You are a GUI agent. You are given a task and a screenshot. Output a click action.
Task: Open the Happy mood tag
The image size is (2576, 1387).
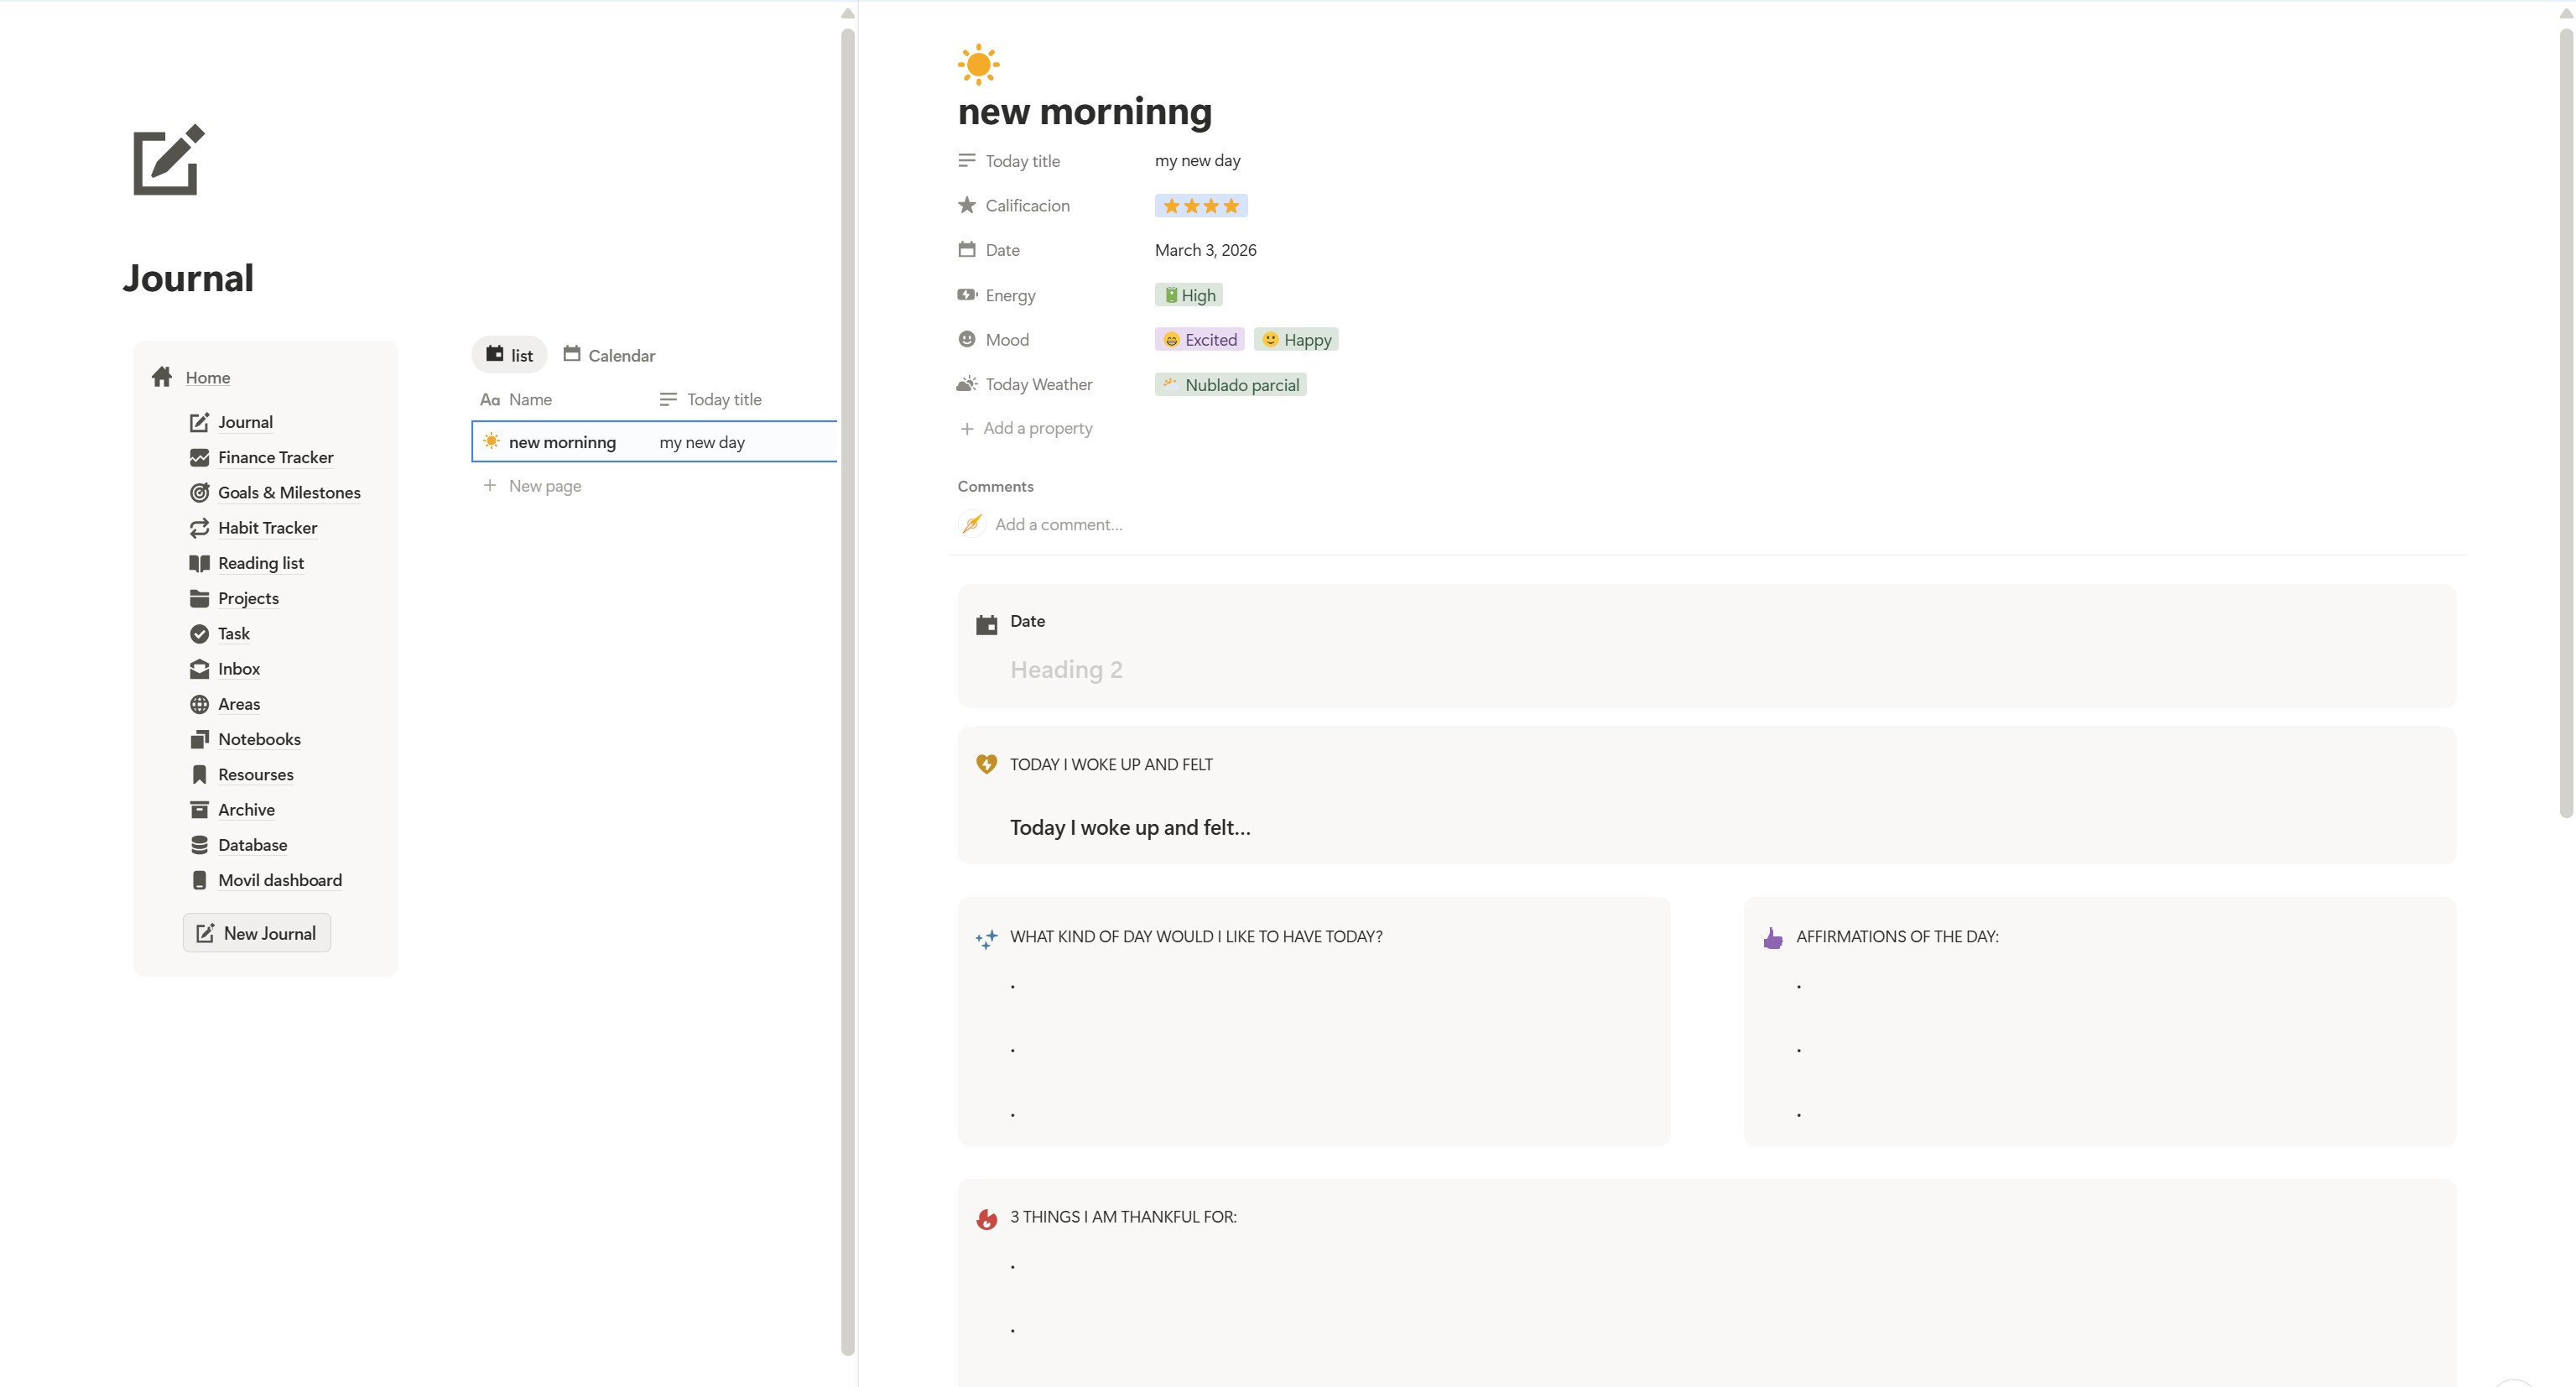1296,339
